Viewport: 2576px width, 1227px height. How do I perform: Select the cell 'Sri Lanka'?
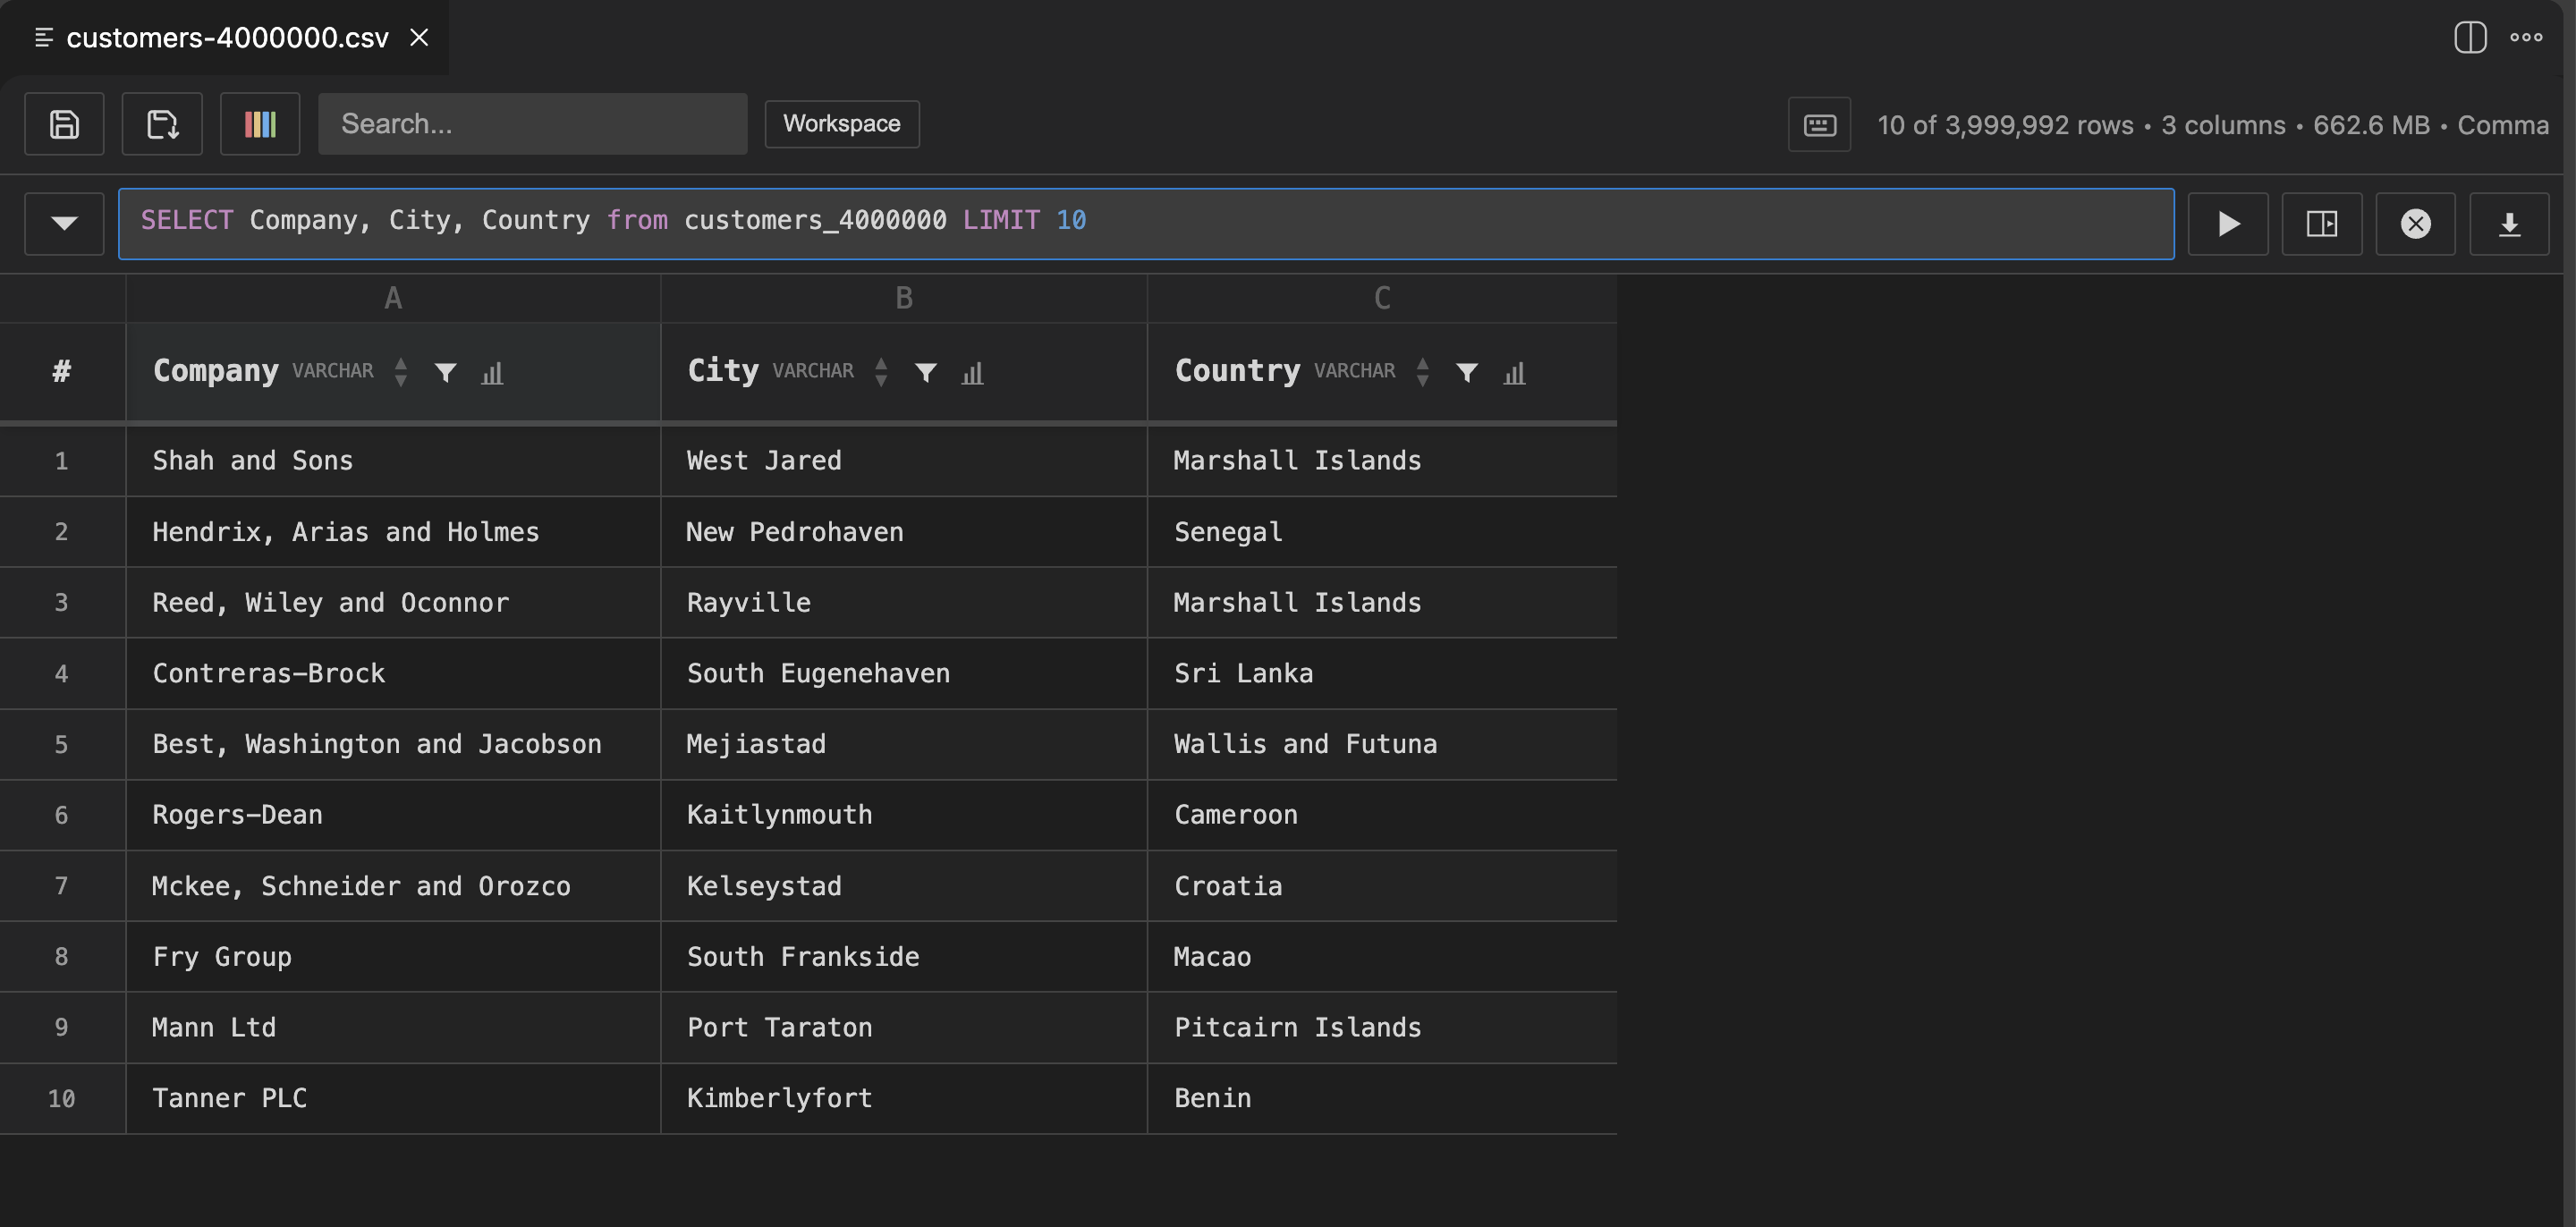1382,674
